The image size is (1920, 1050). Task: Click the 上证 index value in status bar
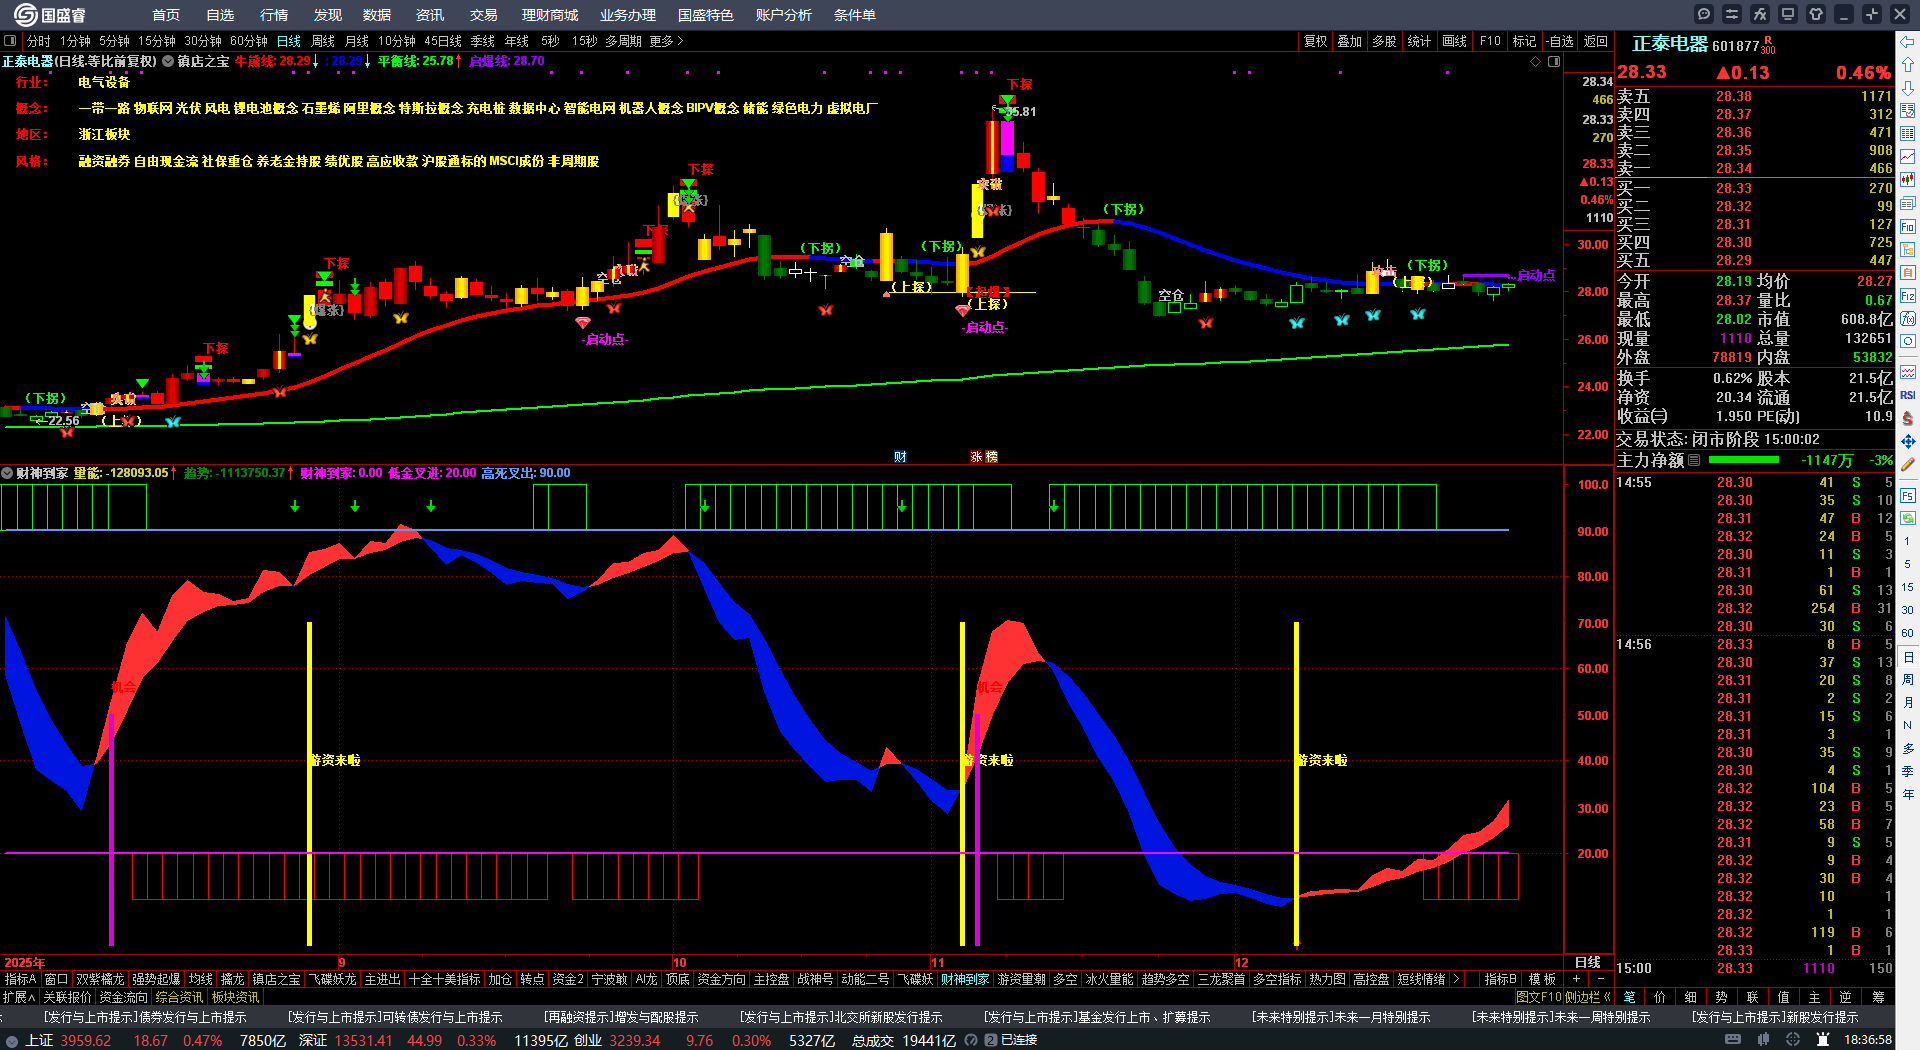coord(86,1040)
